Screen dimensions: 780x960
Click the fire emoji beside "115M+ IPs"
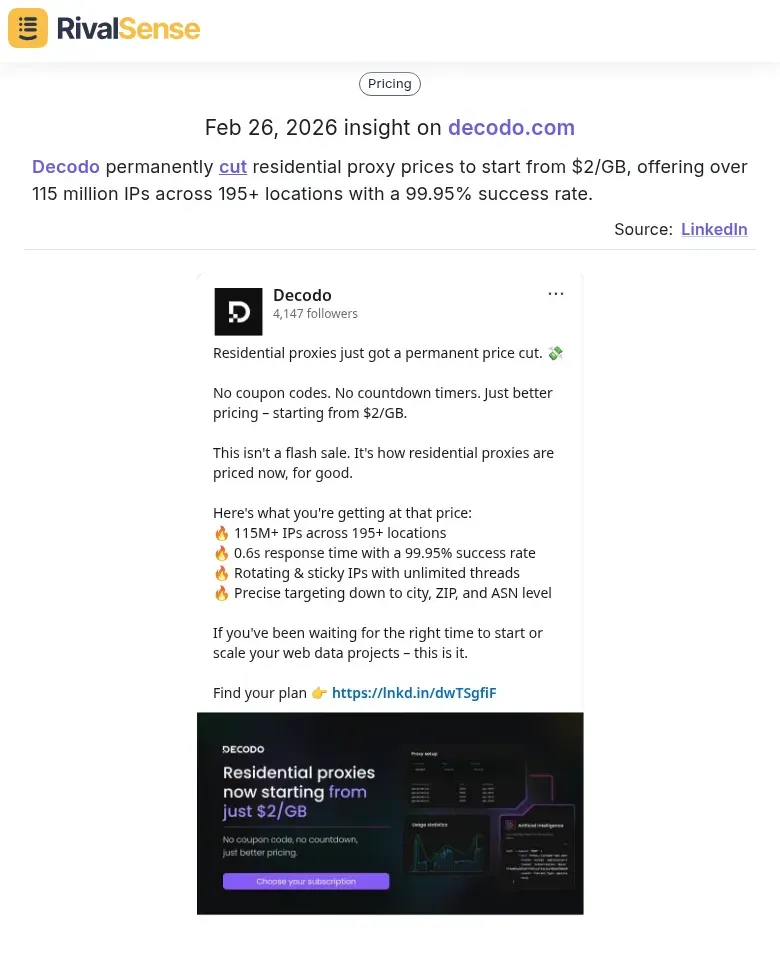(x=221, y=533)
